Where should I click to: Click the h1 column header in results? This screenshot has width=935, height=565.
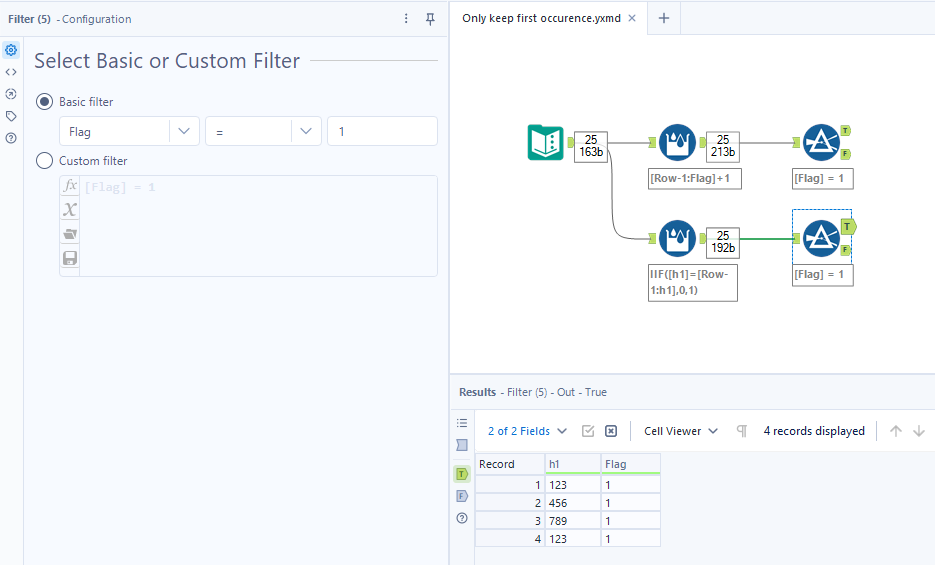coord(572,464)
